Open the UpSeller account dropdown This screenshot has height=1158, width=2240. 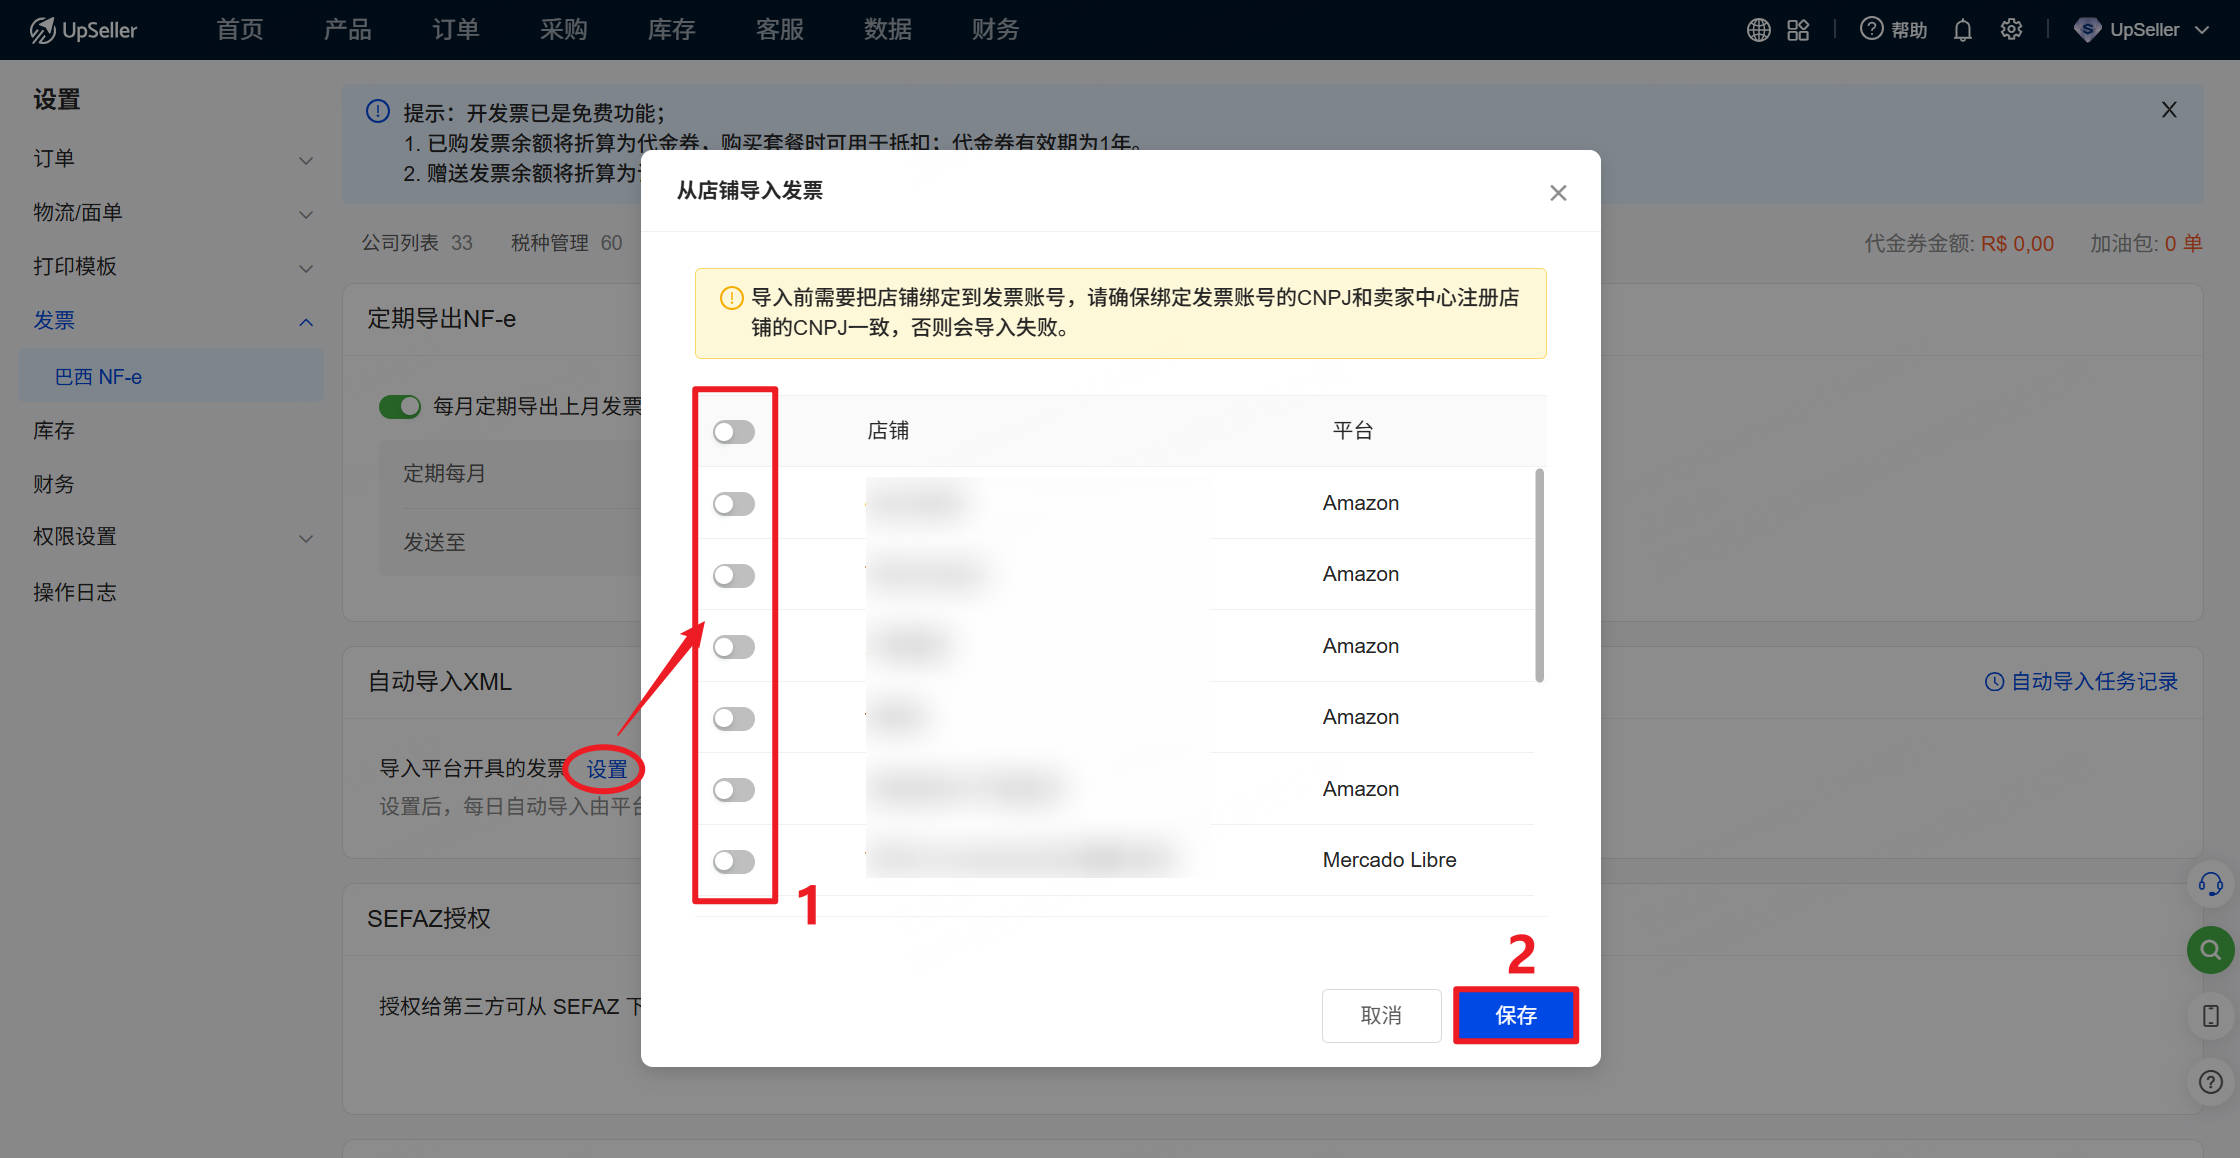click(2143, 30)
